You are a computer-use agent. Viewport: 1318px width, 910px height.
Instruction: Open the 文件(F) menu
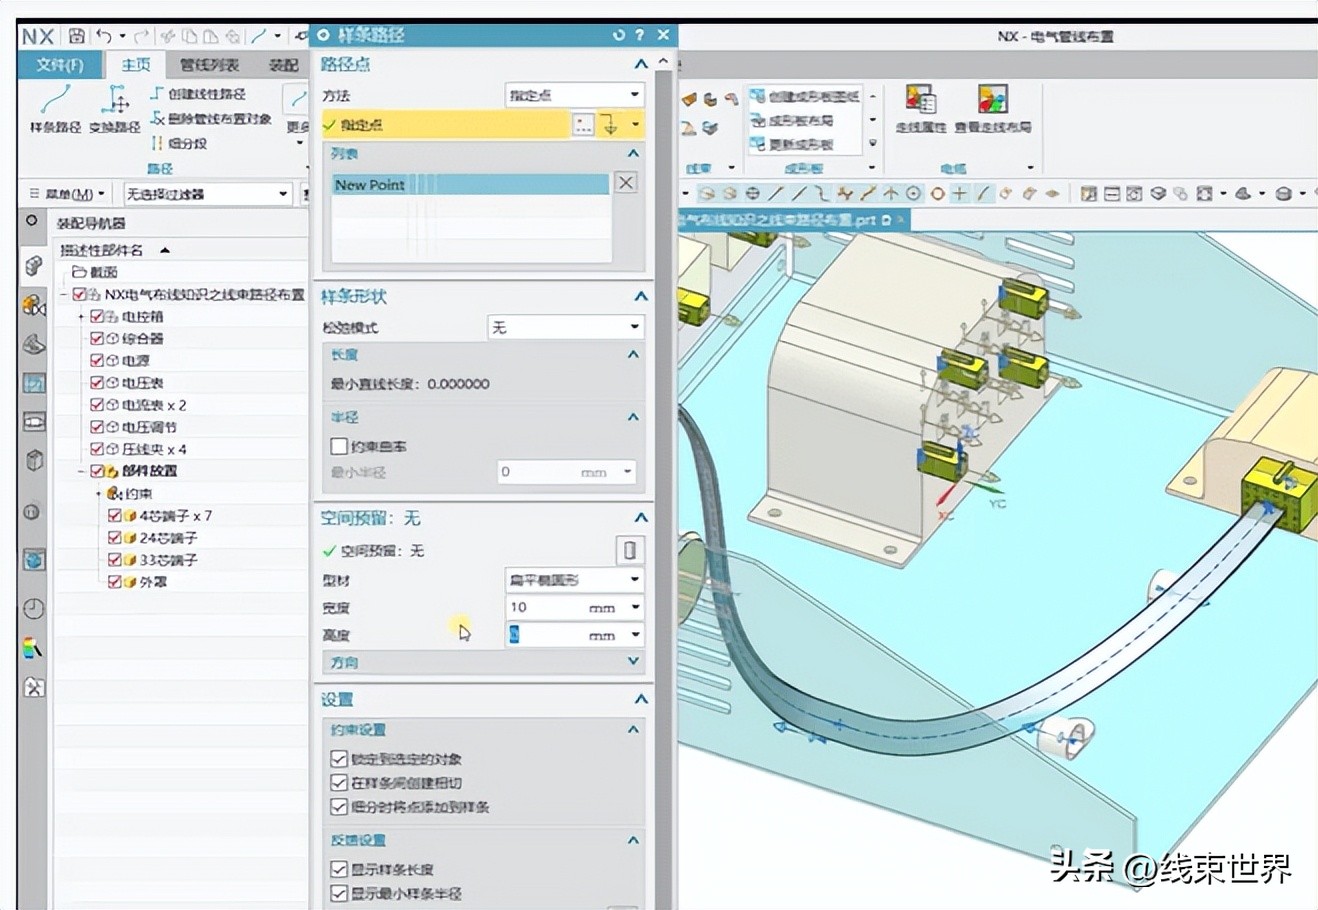[x=60, y=65]
